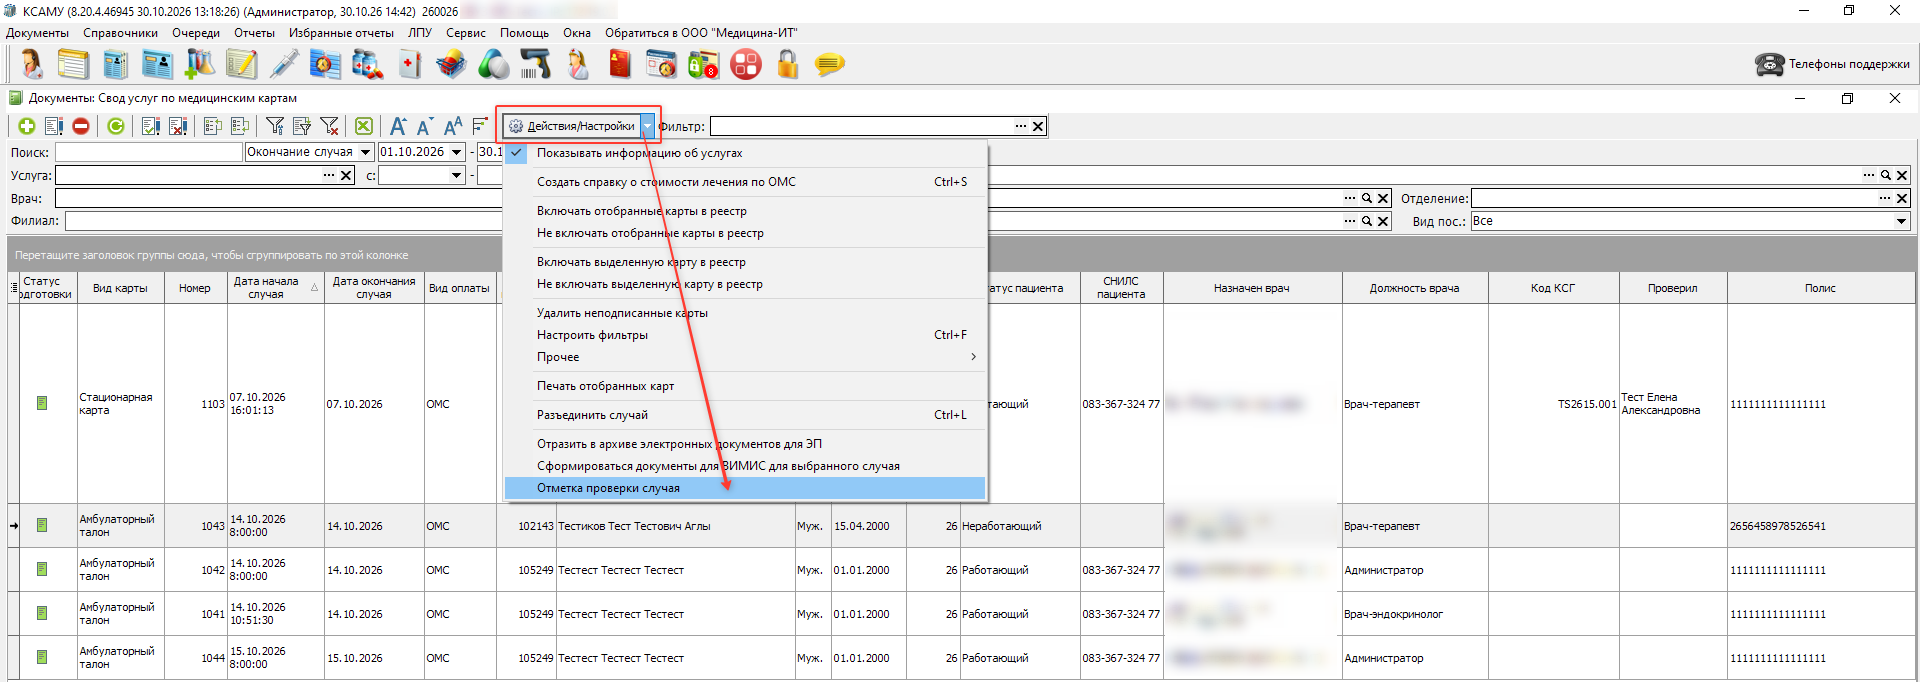Click 'Печать отобранных карт' menu item
1920x682 pixels.
(x=745, y=386)
